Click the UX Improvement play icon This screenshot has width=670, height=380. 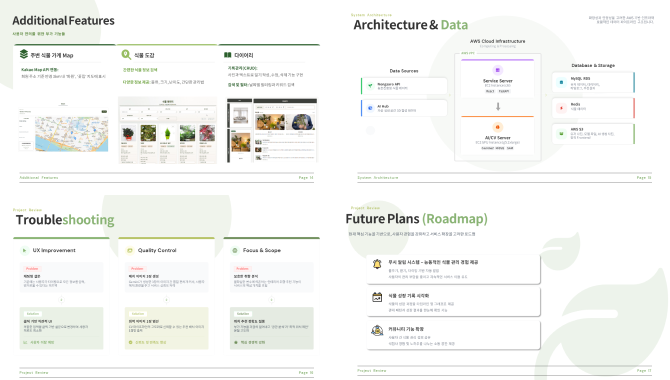click(x=24, y=250)
